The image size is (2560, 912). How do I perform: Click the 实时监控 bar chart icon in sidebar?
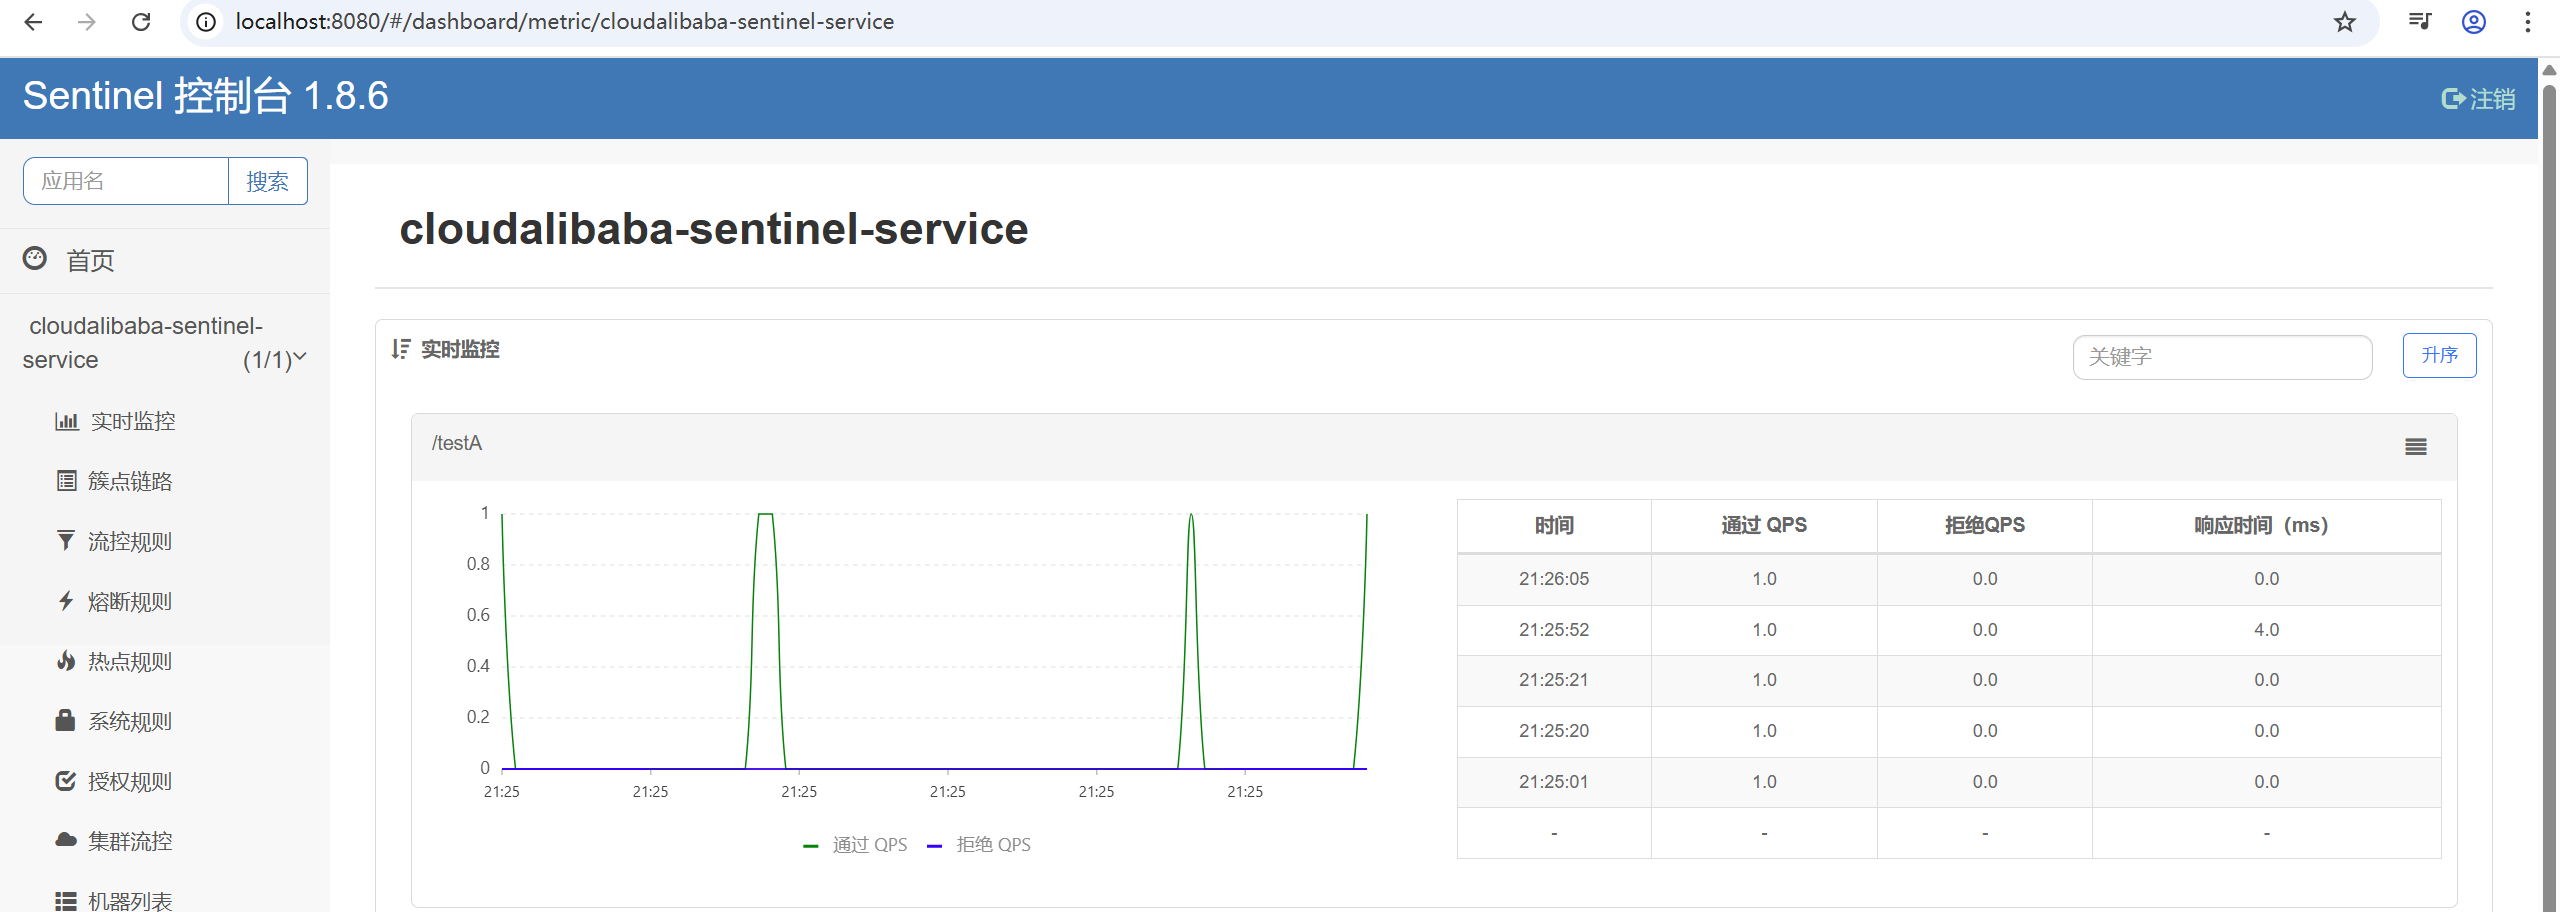[x=67, y=421]
